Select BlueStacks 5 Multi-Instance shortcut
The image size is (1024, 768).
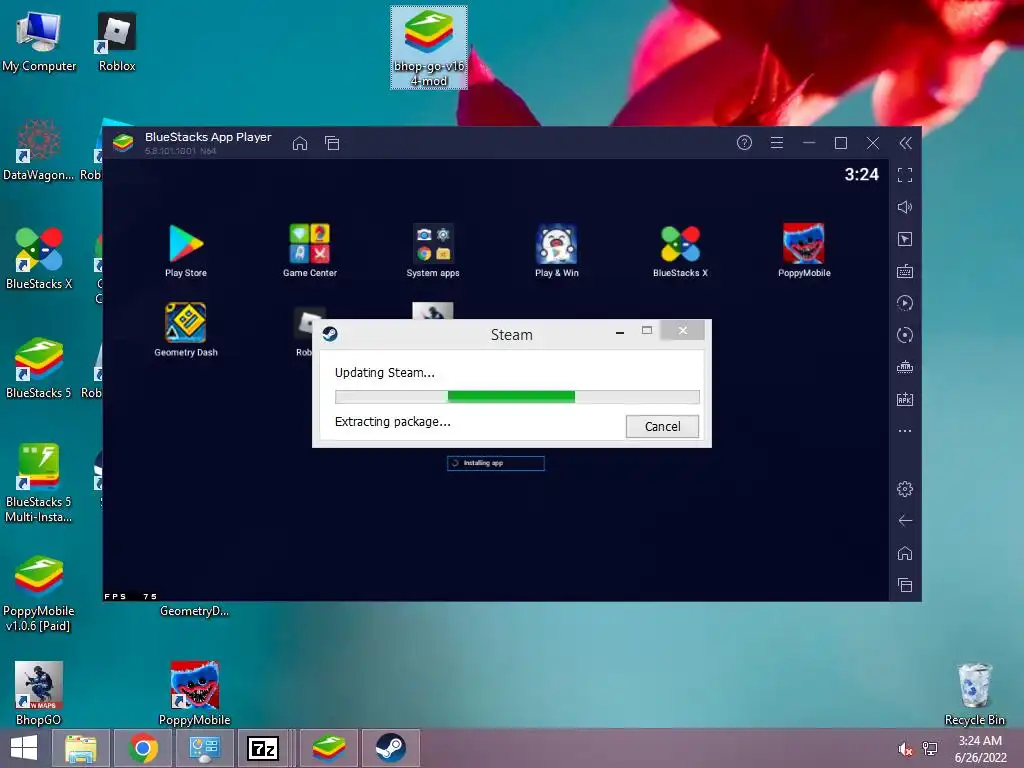coord(39,483)
